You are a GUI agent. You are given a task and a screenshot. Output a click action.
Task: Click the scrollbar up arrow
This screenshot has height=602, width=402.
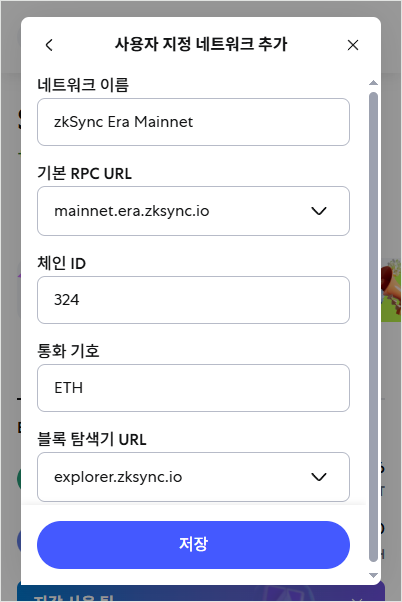(373, 83)
